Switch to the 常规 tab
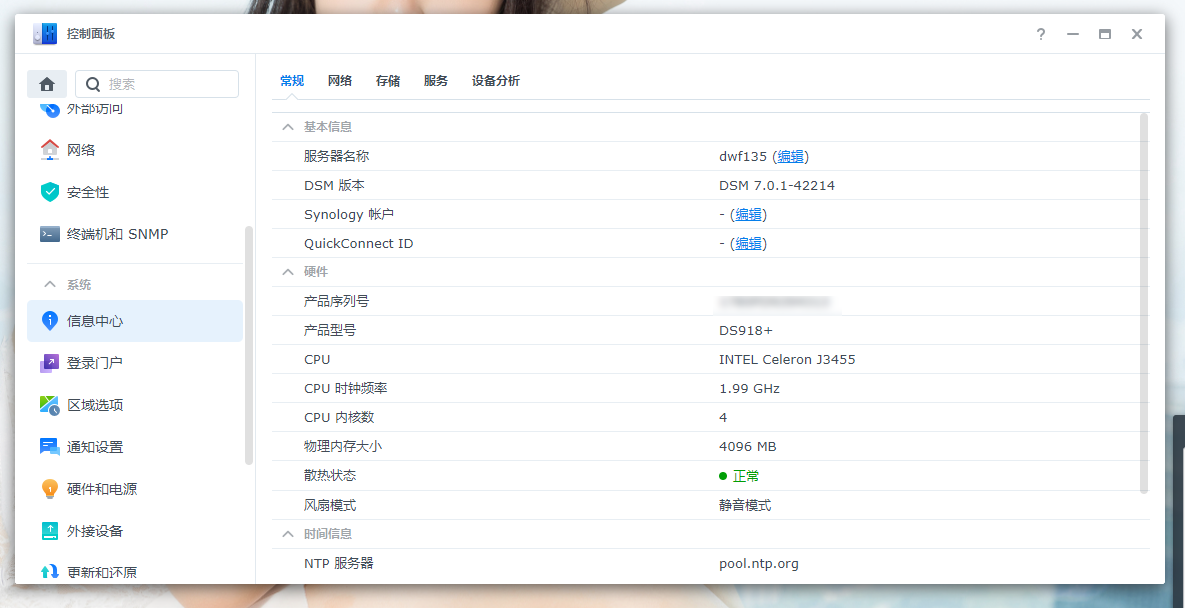 pyautogui.click(x=292, y=81)
